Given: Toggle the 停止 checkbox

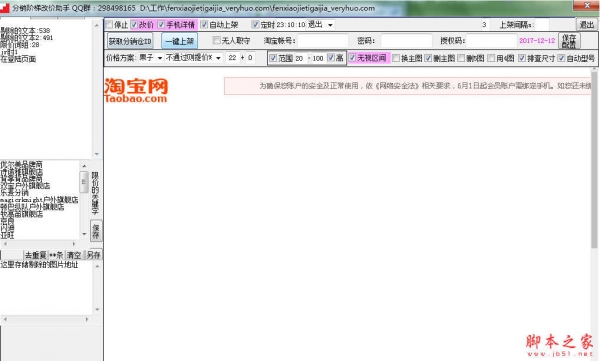Looking at the screenshot, I should tap(109, 25).
